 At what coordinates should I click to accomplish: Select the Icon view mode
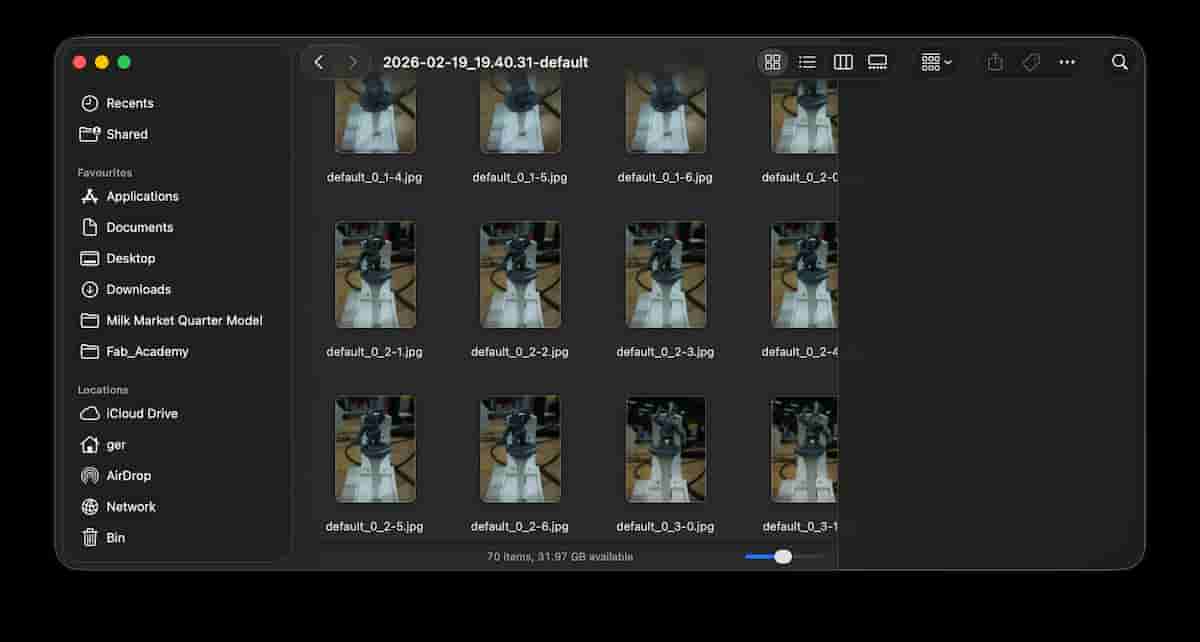(x=772, y=61)
